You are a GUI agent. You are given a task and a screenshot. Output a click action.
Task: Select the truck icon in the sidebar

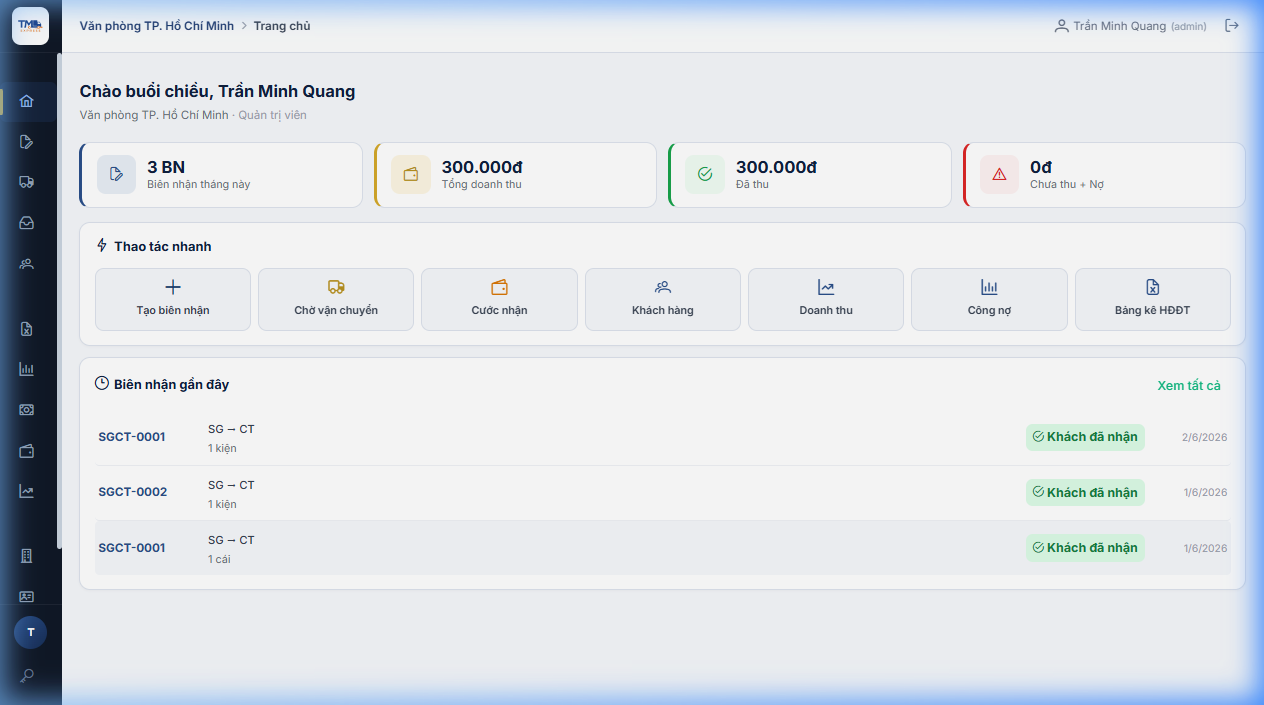point(27,182)
